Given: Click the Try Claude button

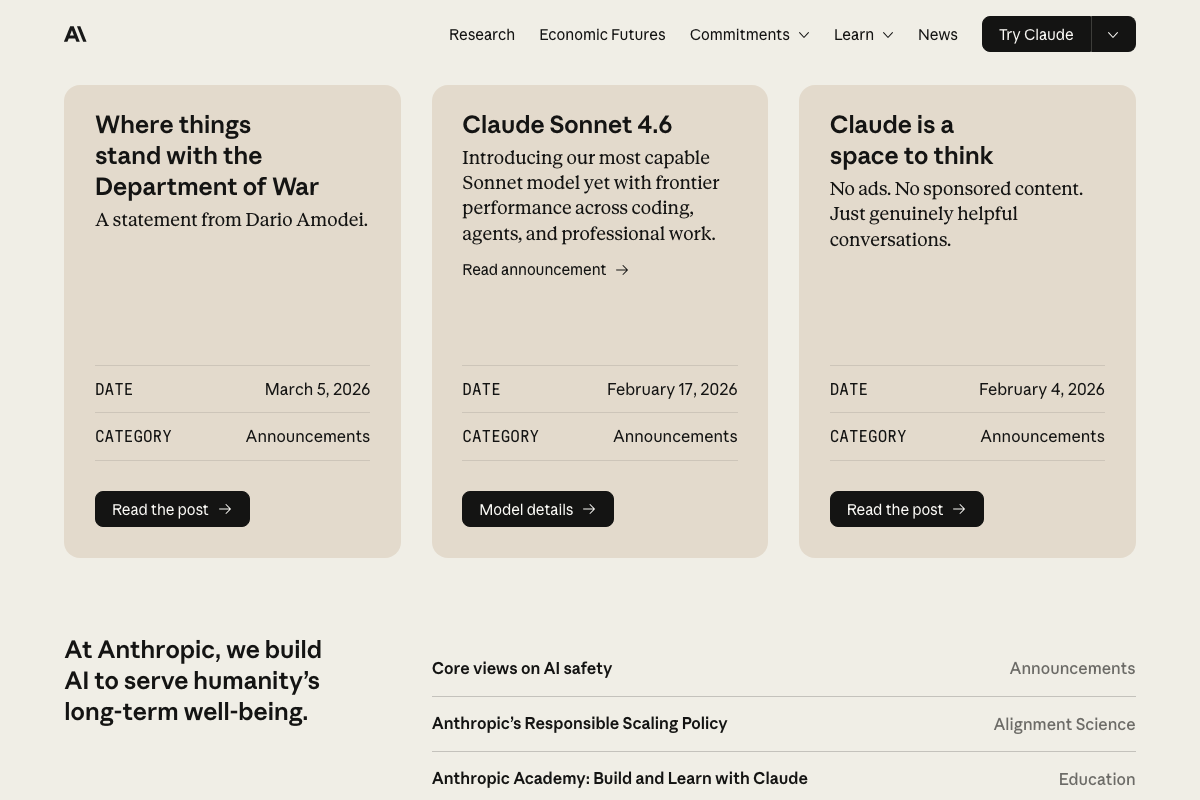Looking at the screenshot, I should click(1036, 34).
